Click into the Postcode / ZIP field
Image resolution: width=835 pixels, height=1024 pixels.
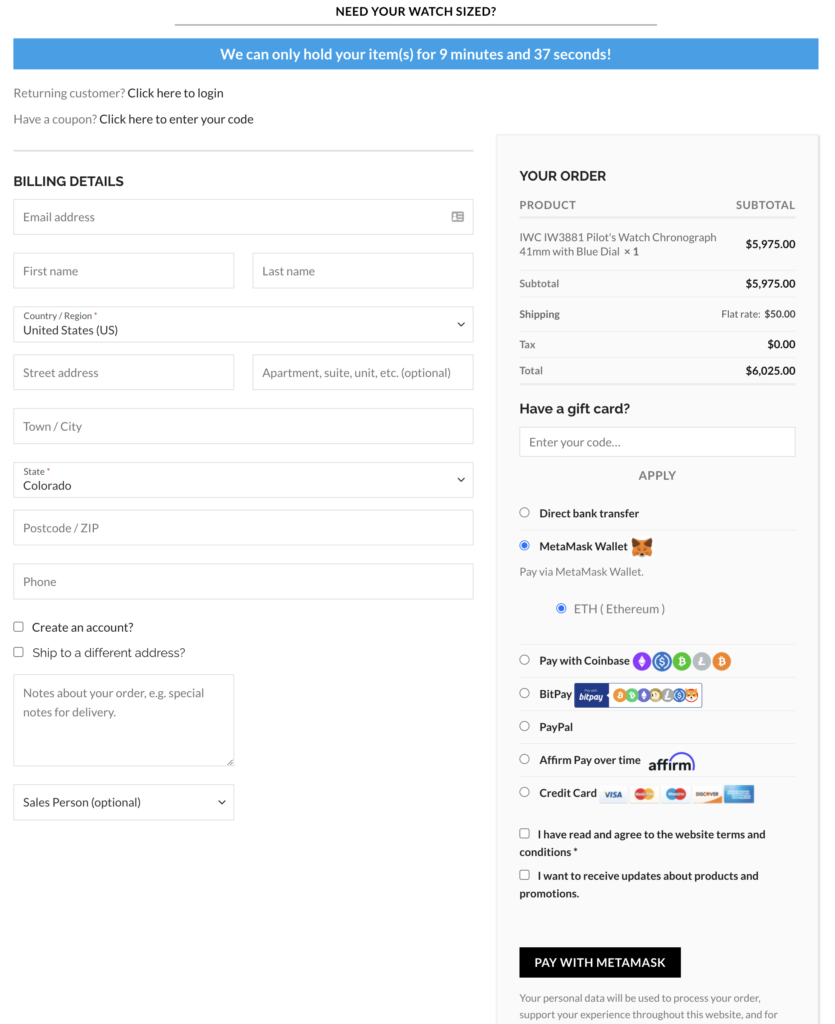tap(243, 528)
